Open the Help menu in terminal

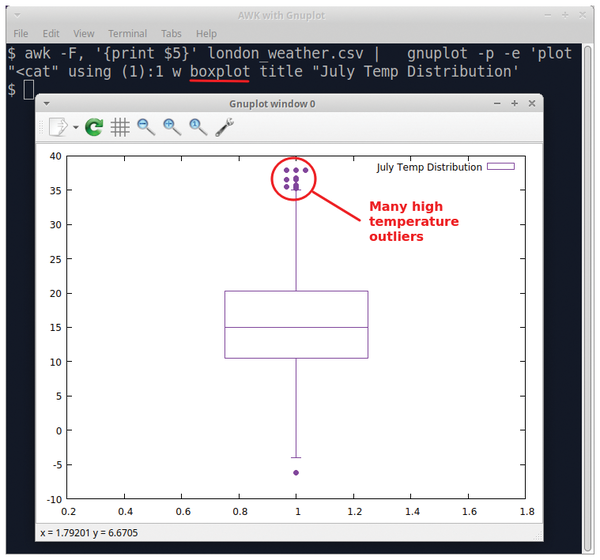coord(206,34)
